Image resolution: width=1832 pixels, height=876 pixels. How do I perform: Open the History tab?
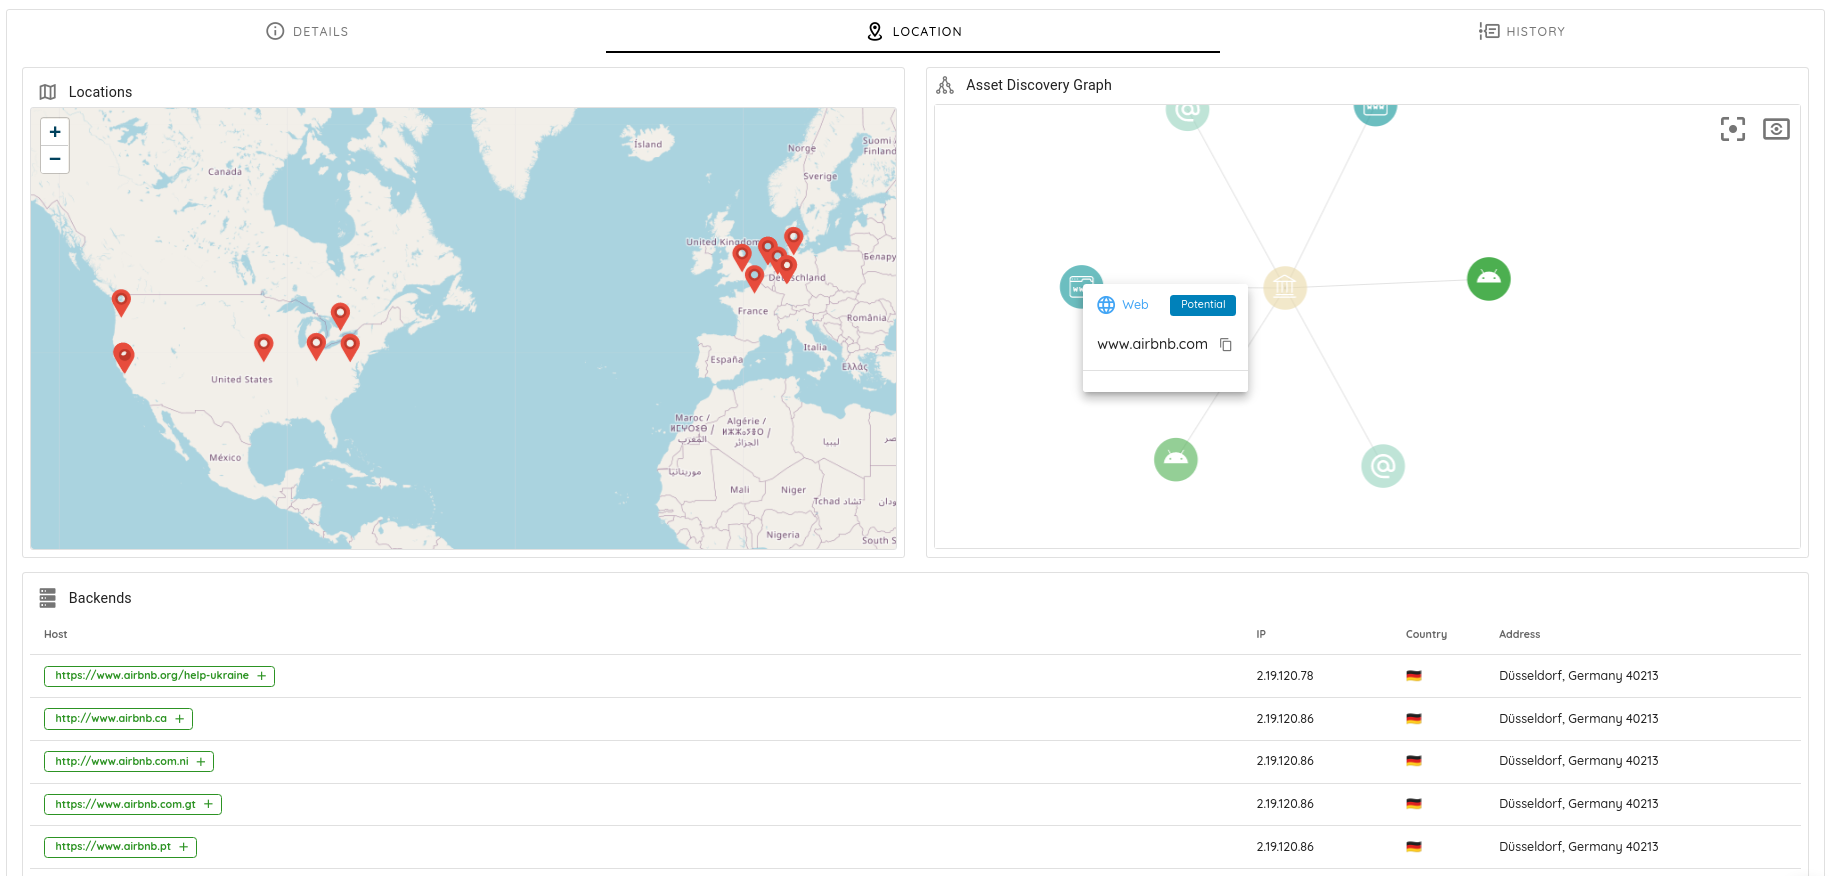(1522, 31)
